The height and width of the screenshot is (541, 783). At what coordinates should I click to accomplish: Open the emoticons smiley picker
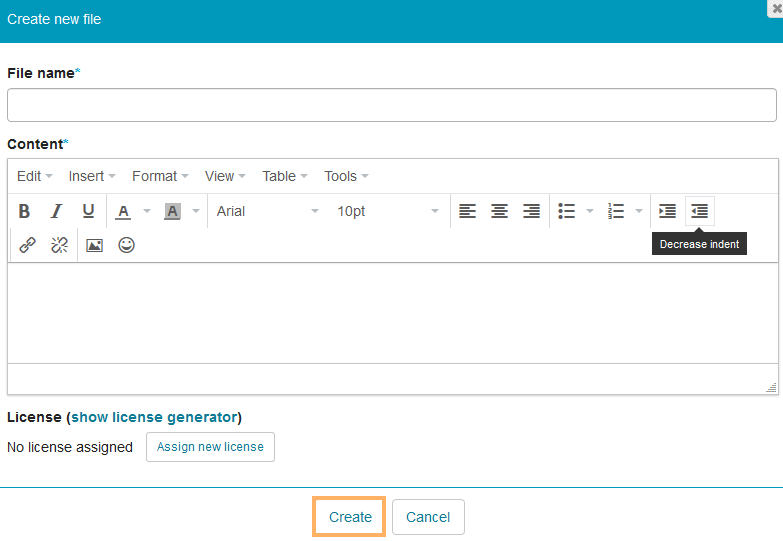point(126,245)
